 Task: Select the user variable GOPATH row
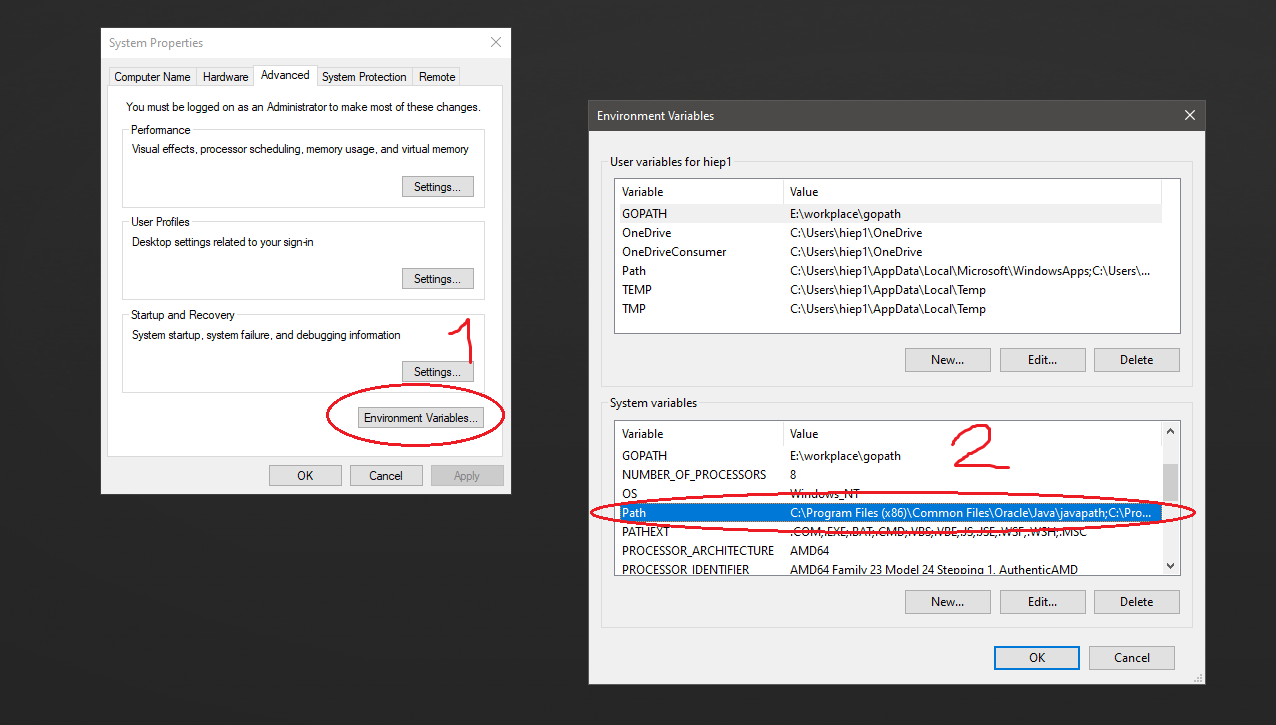pos(889,214)
